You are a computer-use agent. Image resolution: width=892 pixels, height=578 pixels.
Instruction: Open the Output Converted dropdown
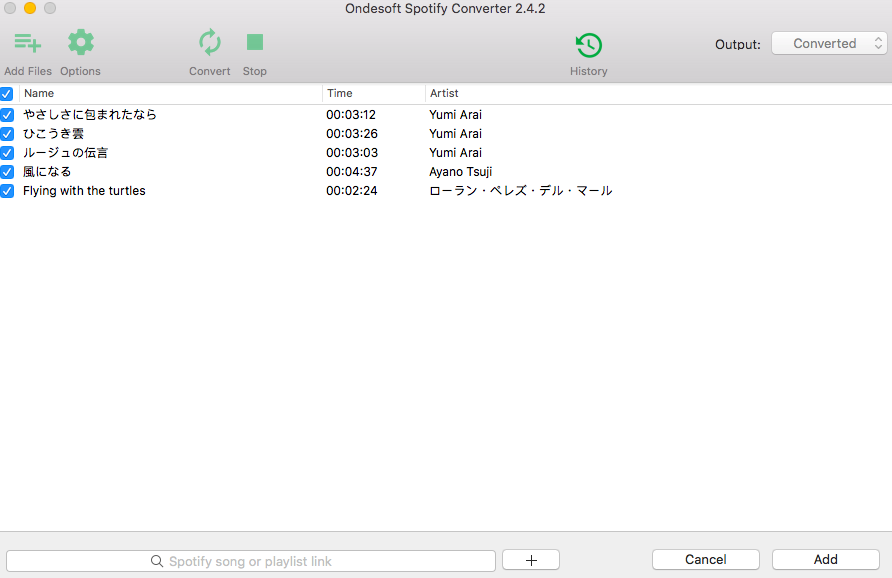point(829,44)
